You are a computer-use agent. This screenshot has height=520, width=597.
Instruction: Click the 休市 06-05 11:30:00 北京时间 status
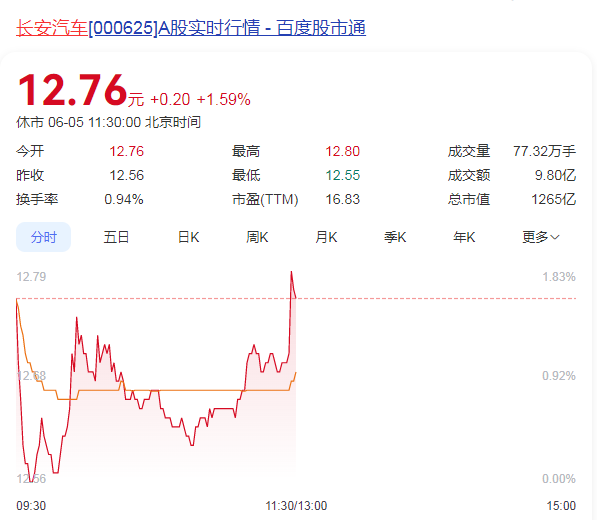(x=109, y=122)
